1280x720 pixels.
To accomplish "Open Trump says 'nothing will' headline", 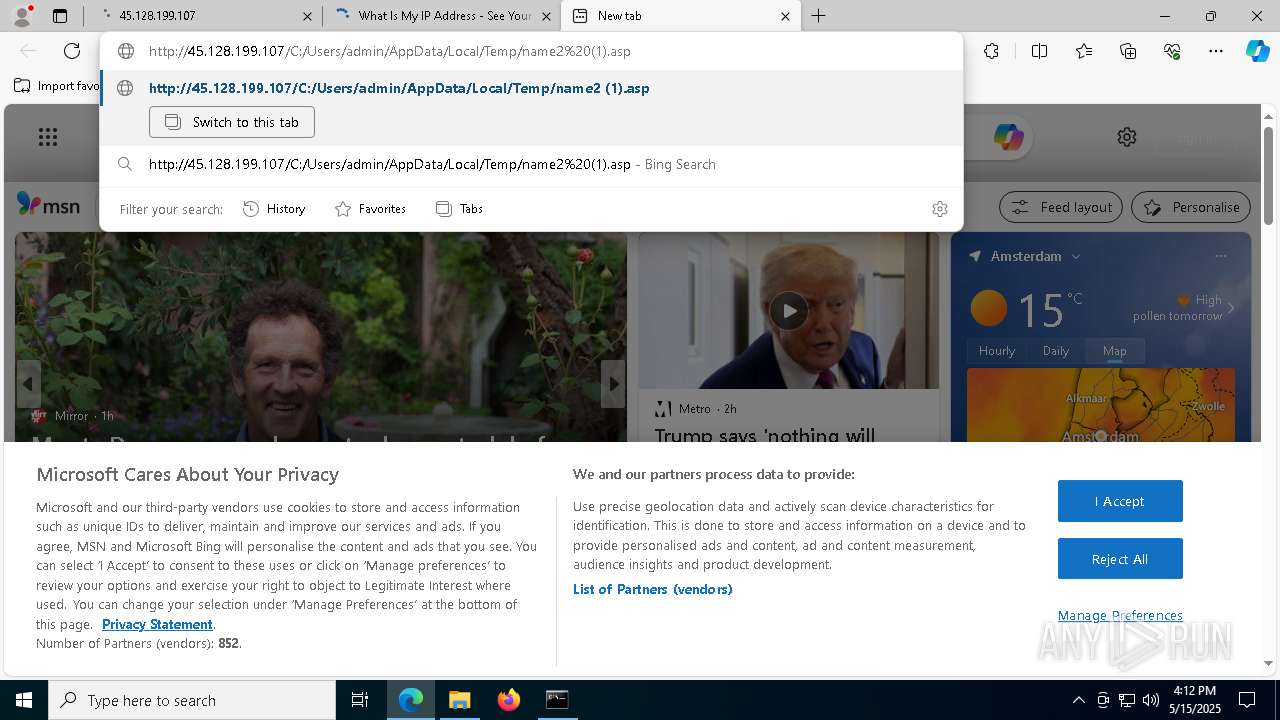I will pyautogui.click(x=765, y=435).
